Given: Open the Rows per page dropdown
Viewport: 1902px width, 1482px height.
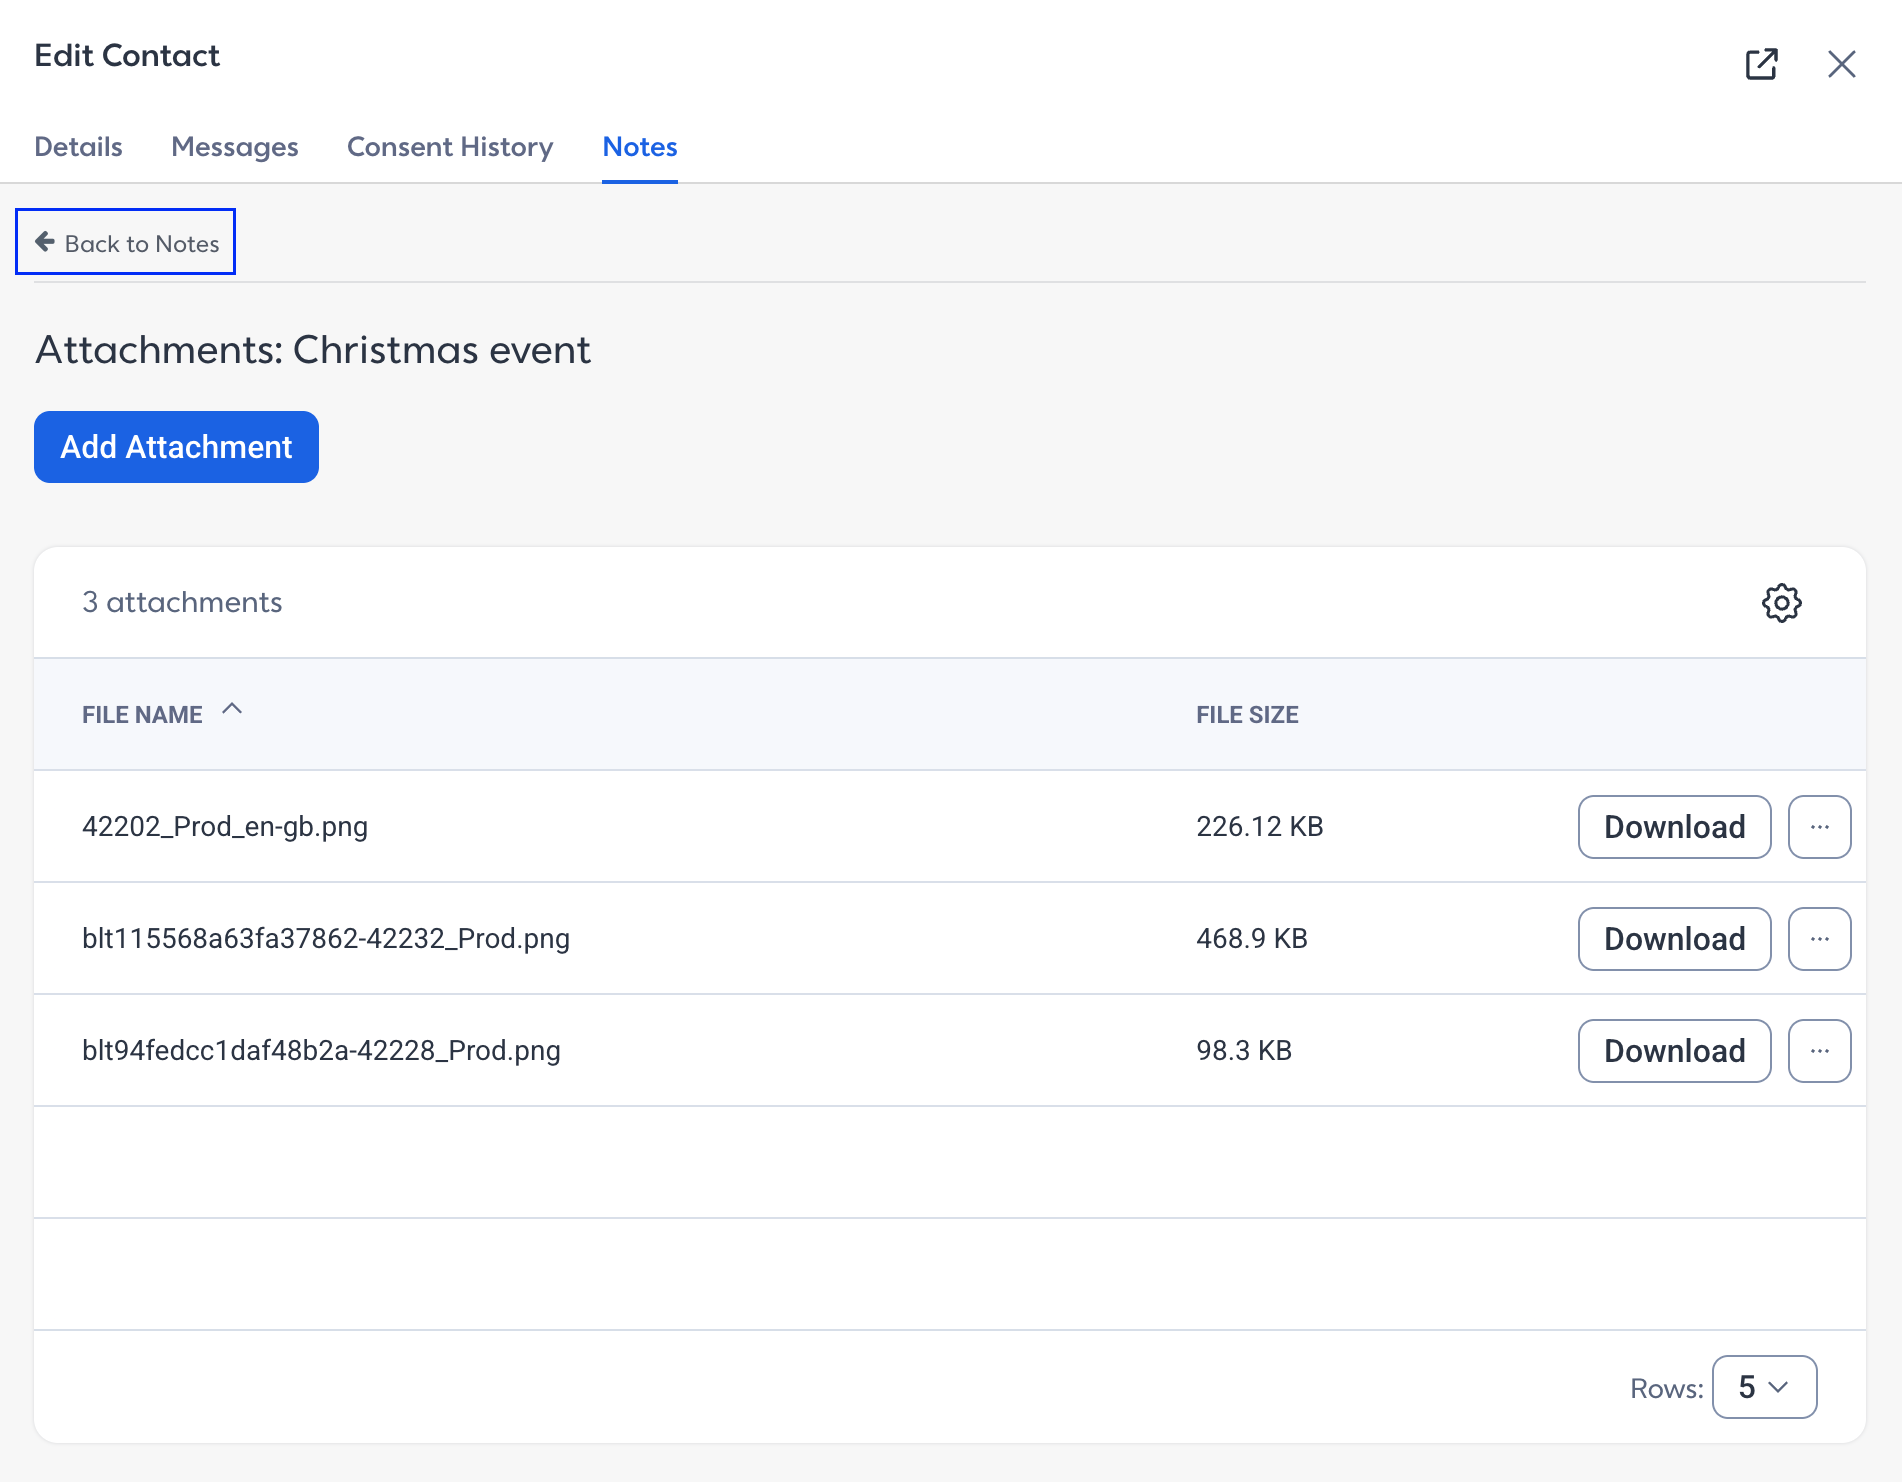Looking at the screenshot, I should pyautogui.click(x=1764, y=1387).
